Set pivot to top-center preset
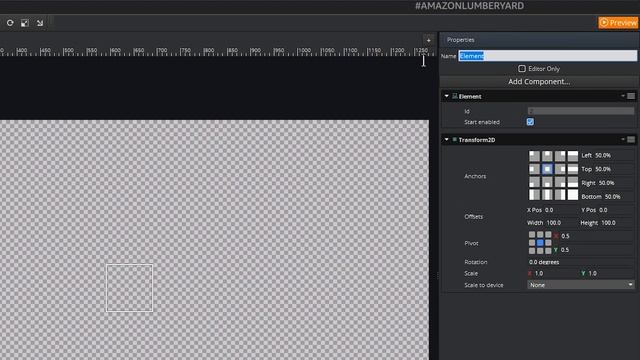 [540, 235]
